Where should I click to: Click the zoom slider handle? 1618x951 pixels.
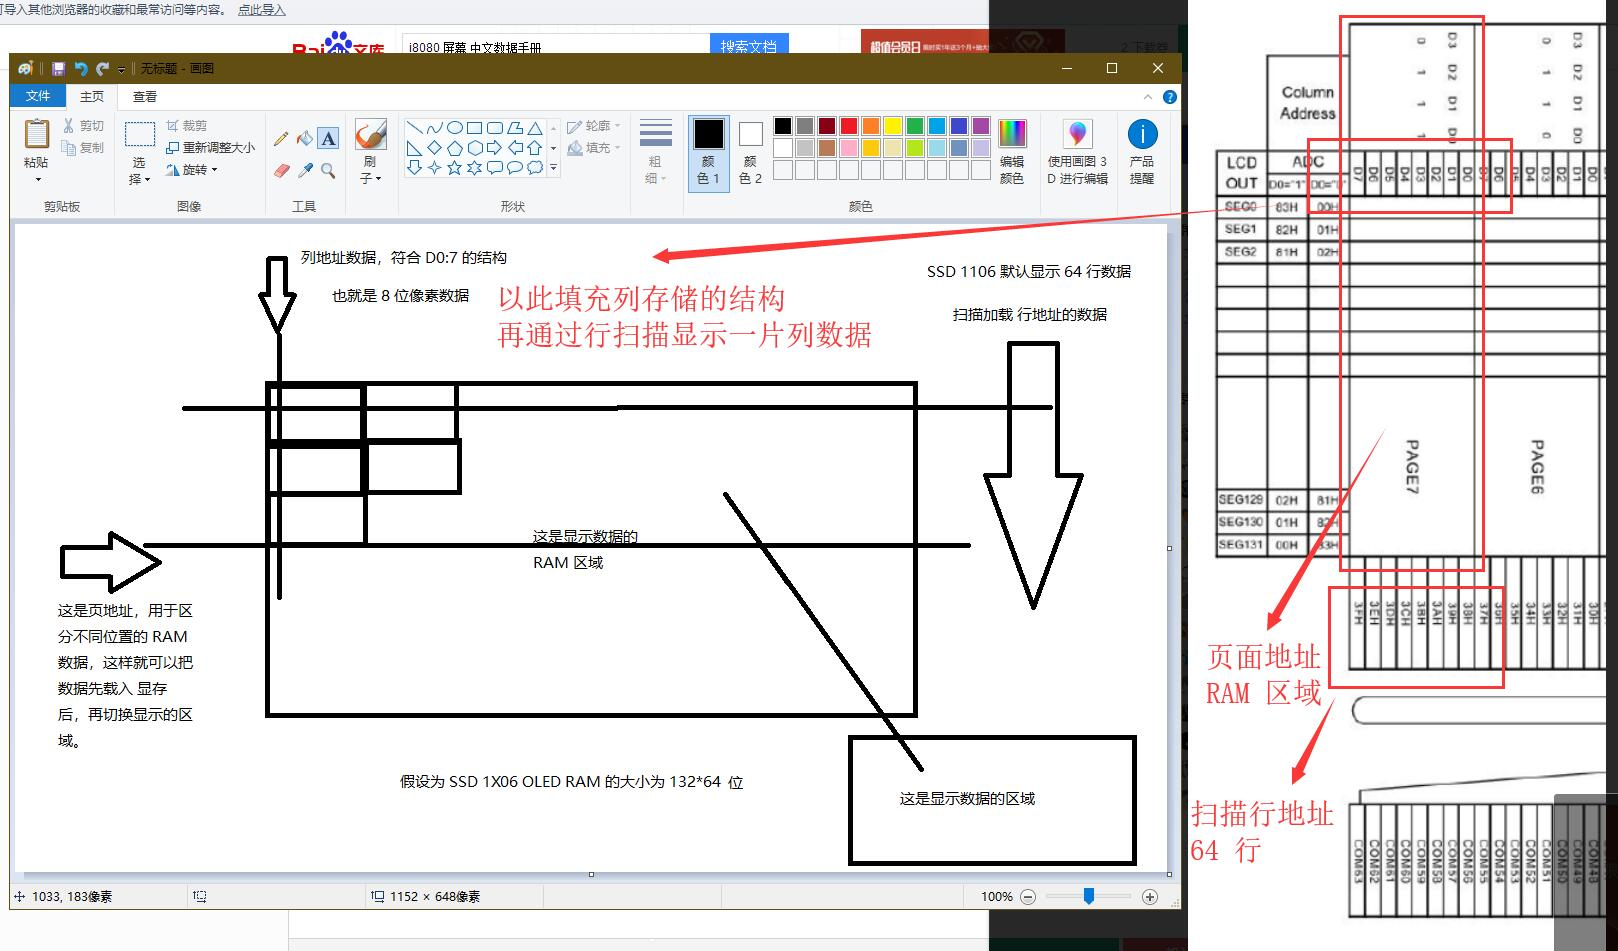(x=1089, y=896)
